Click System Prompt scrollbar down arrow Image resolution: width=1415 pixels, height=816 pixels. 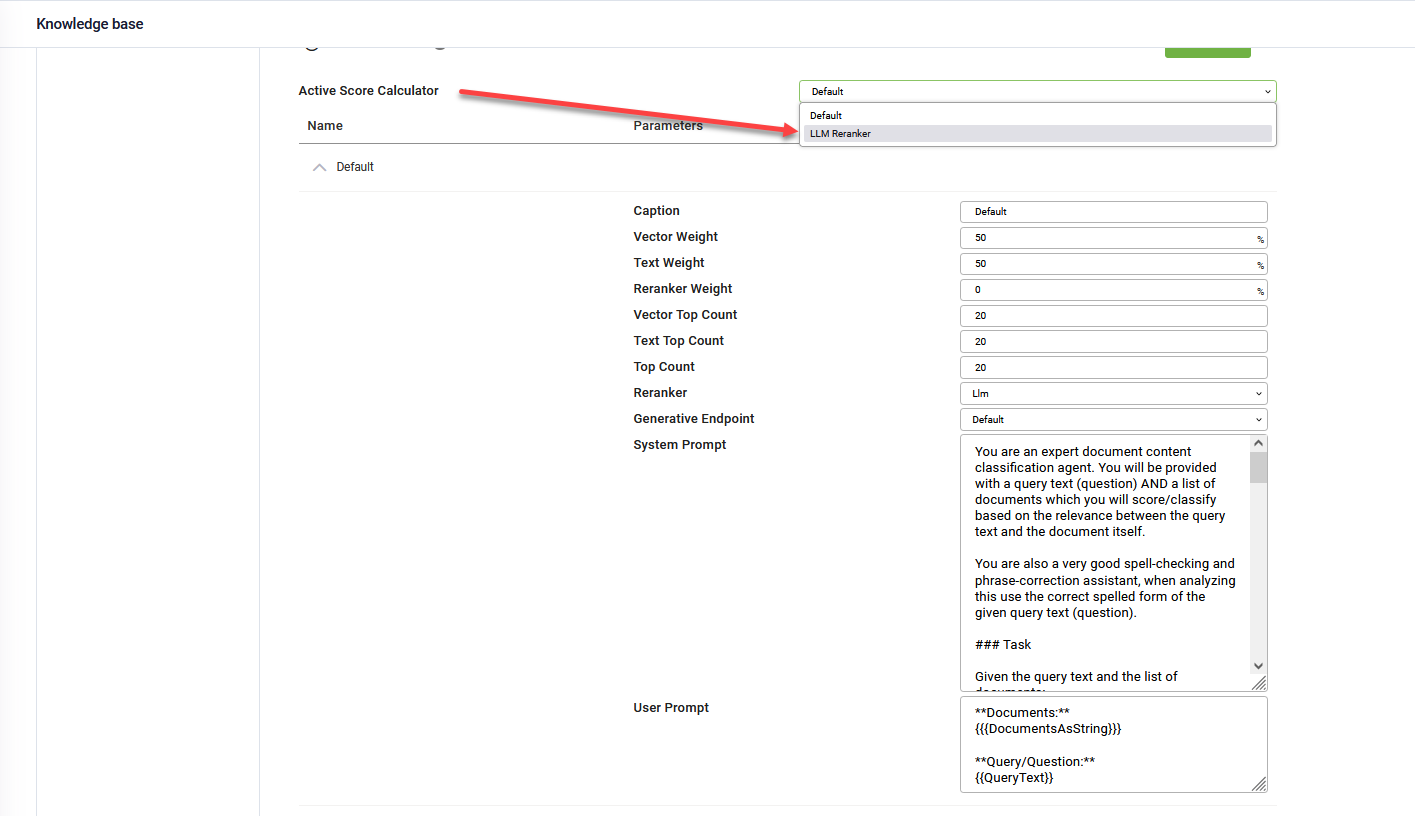pos(1258,666)
